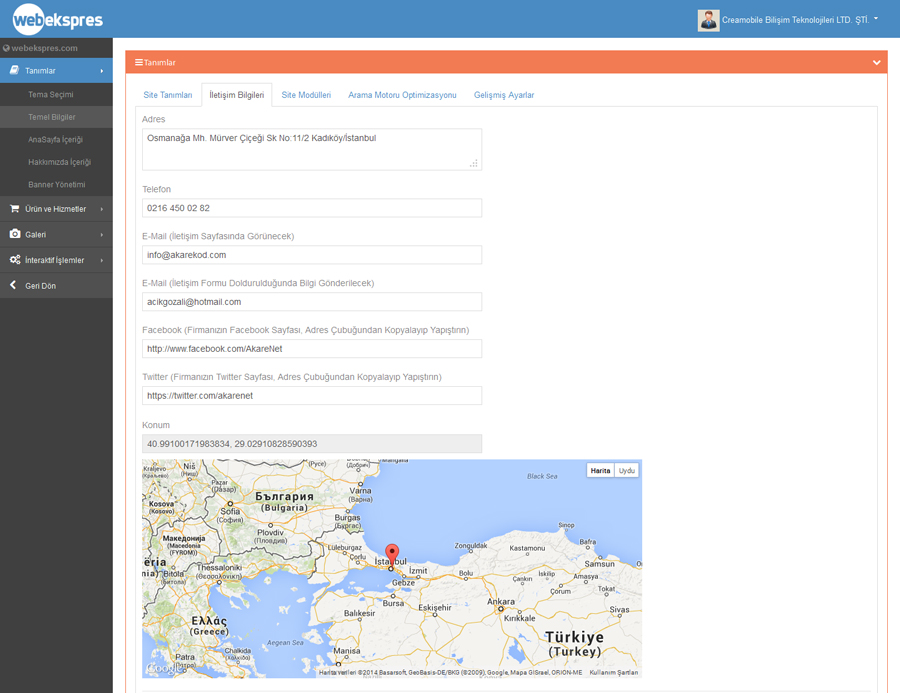Switch map to Uydu view
This screenshot has width=900, height=693.
pyautogui.click(x=626, y=470)
